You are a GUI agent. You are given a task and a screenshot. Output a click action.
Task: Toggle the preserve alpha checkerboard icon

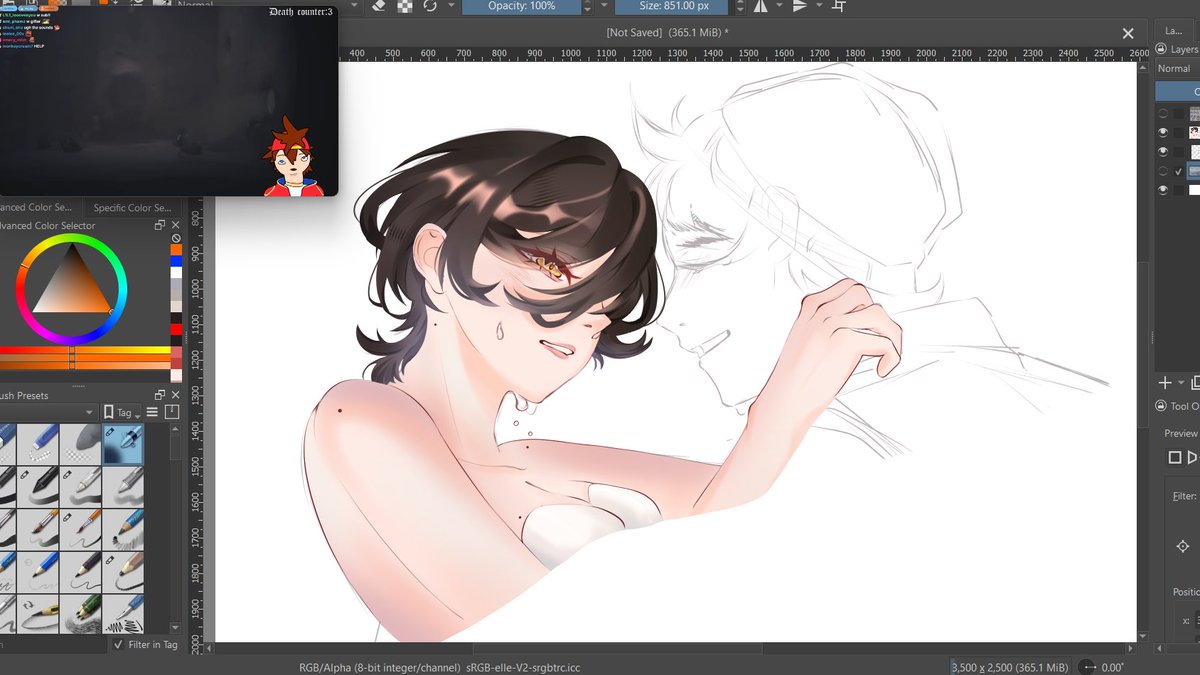tap(405, 6)
